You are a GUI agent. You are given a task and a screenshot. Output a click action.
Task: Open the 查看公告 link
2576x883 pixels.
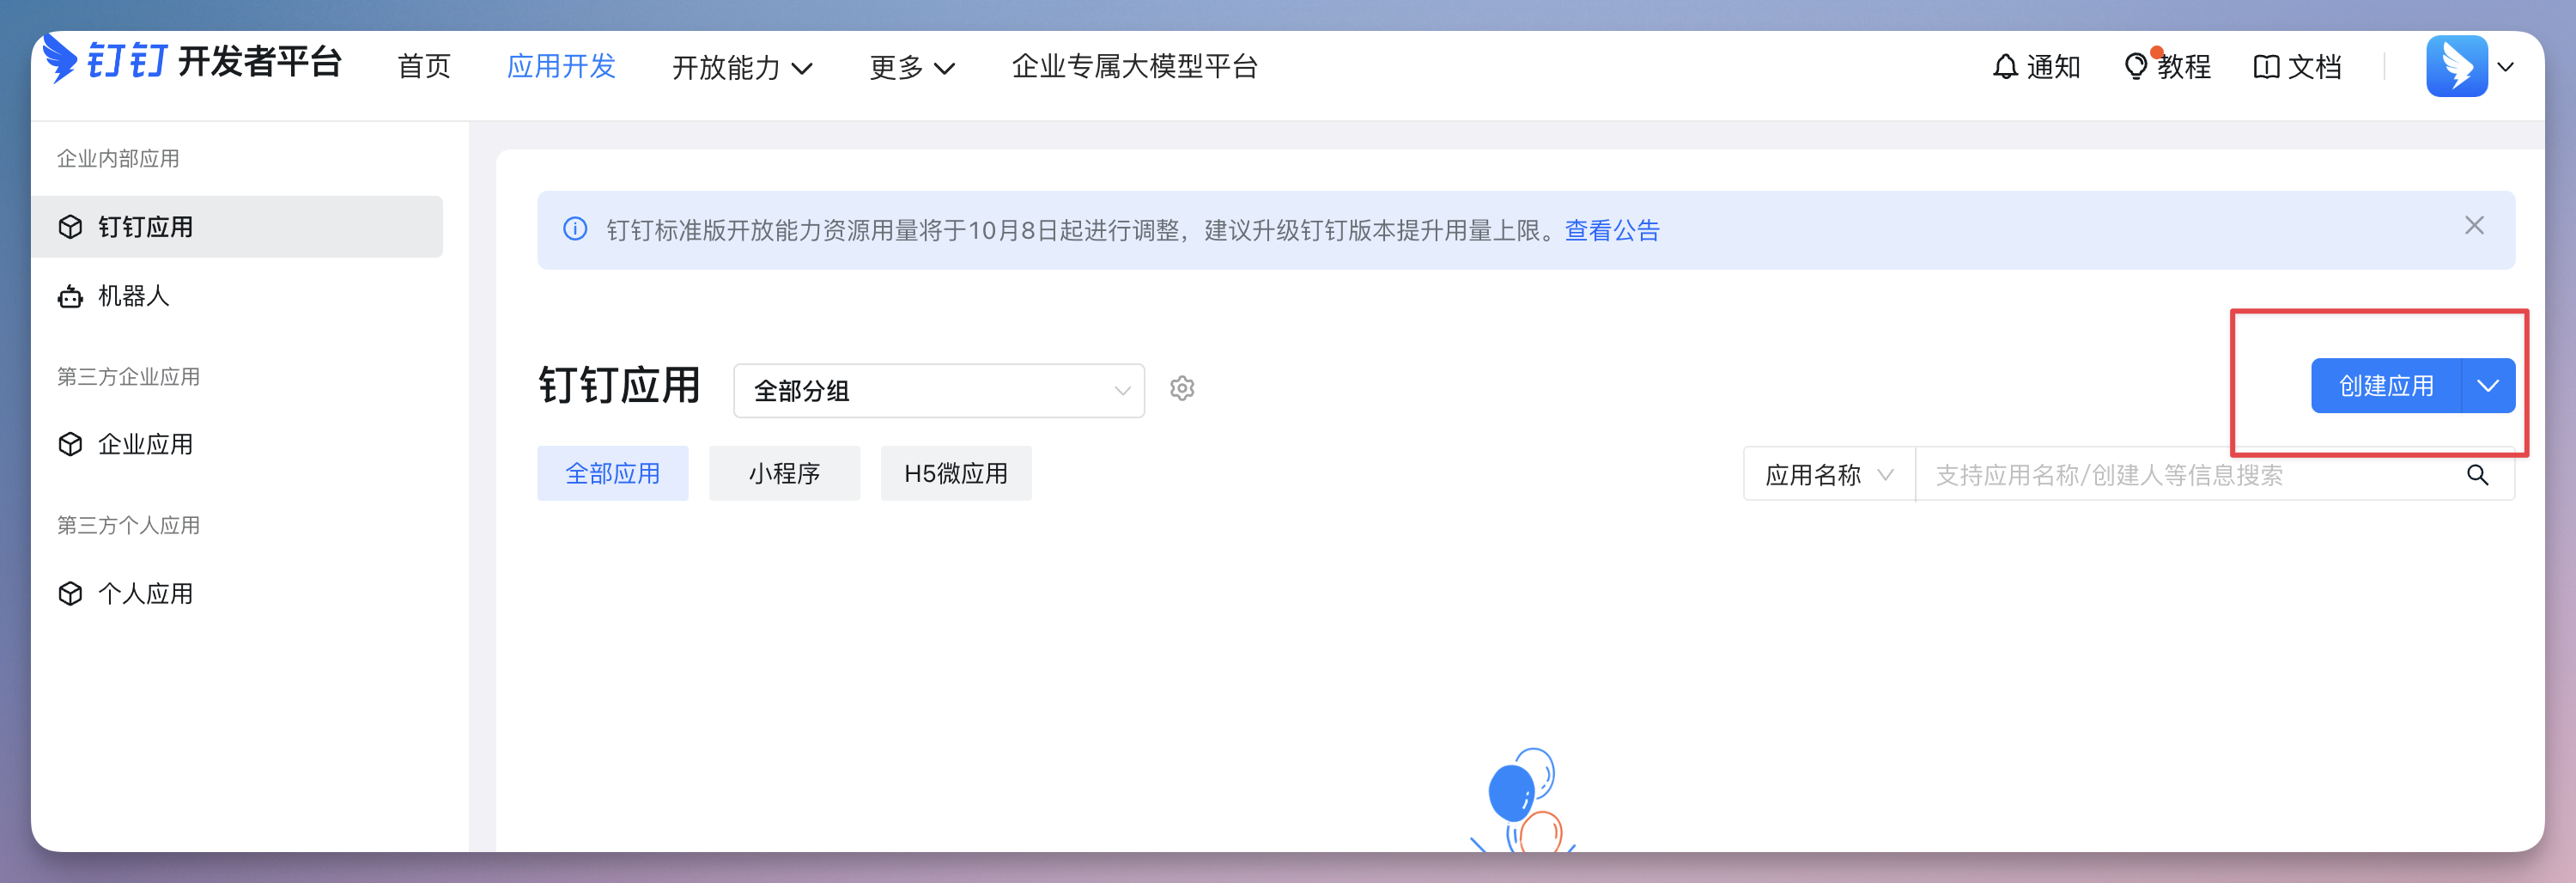pos(1612,230)
